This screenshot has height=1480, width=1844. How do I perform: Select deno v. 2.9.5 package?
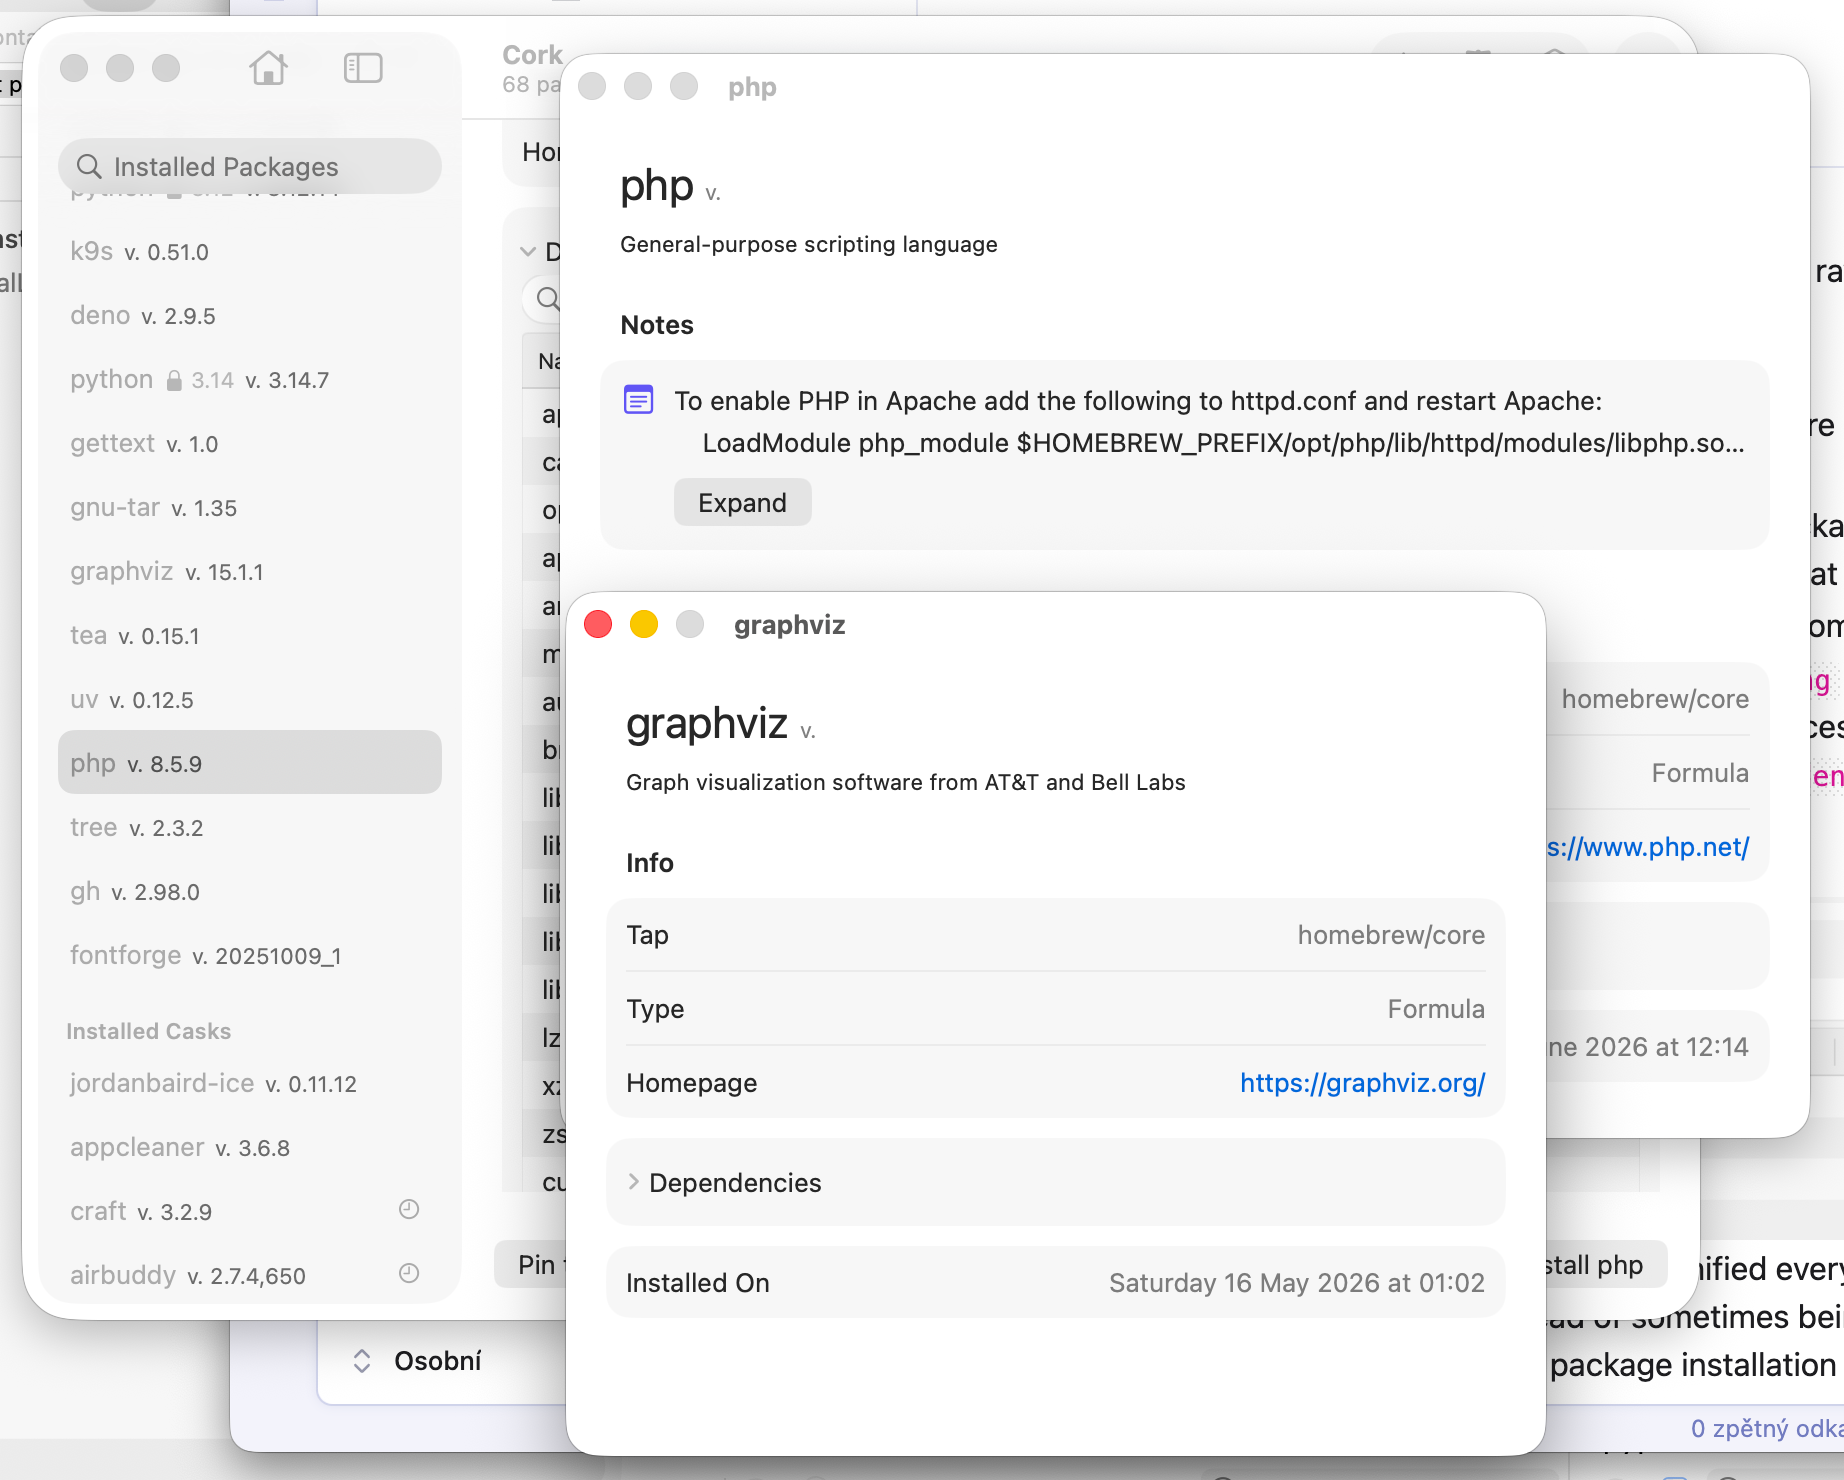tap(250, 315)
